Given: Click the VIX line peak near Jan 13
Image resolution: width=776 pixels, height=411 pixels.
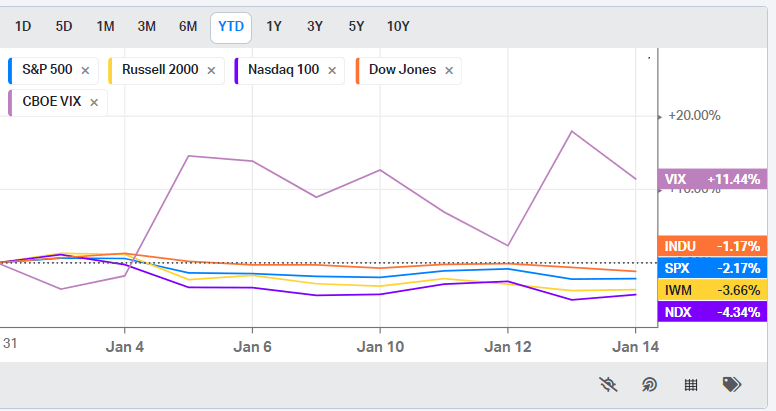Looking at the screenshot, I should 572,131.
